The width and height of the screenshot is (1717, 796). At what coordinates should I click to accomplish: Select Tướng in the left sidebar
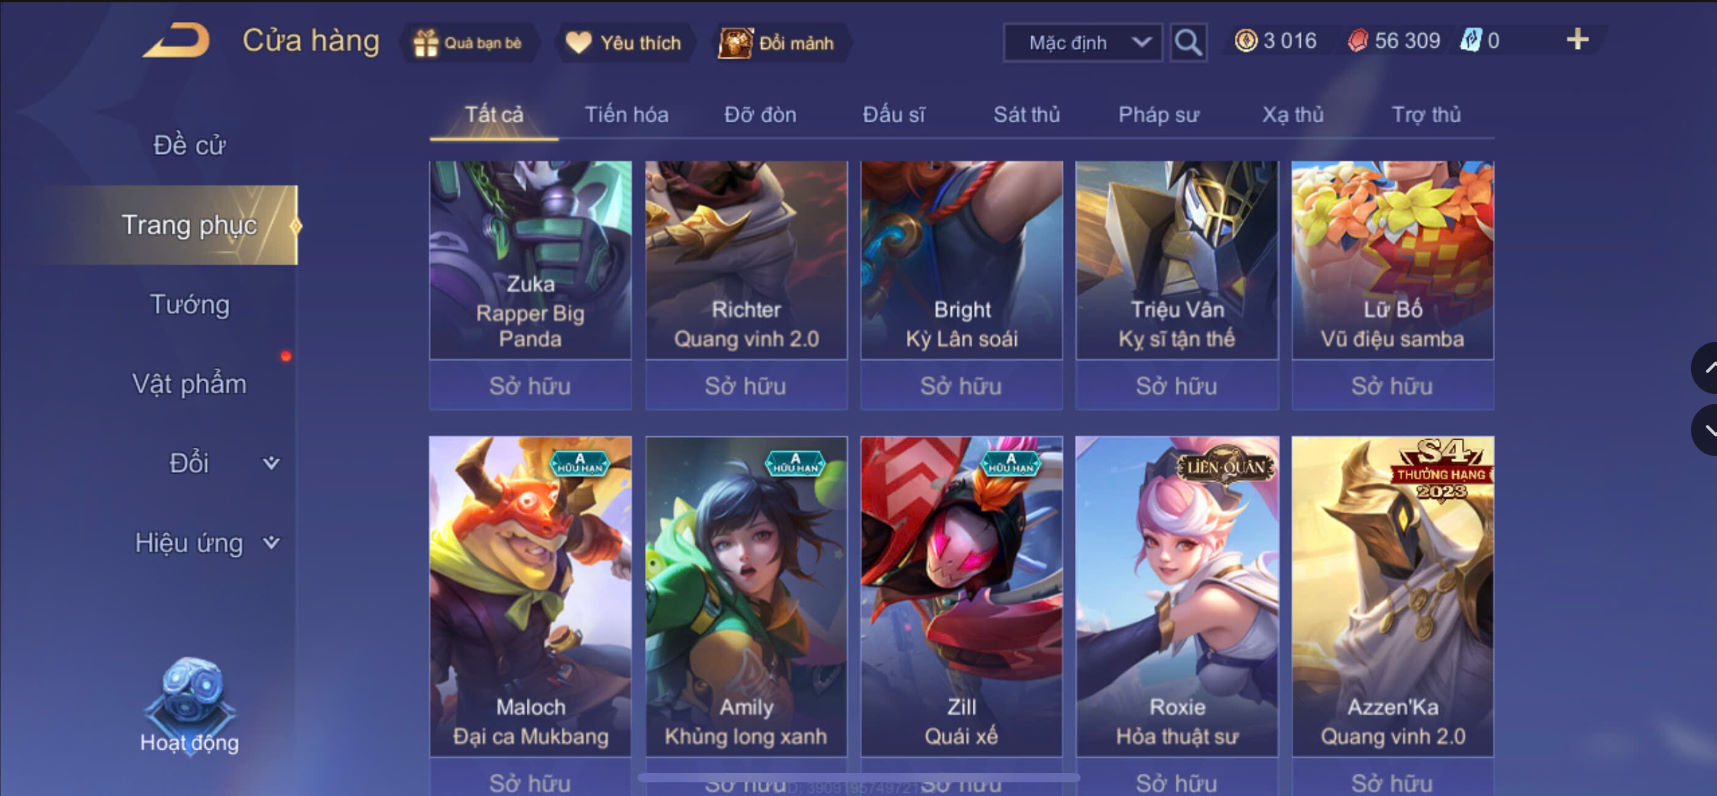pos(189,305)
